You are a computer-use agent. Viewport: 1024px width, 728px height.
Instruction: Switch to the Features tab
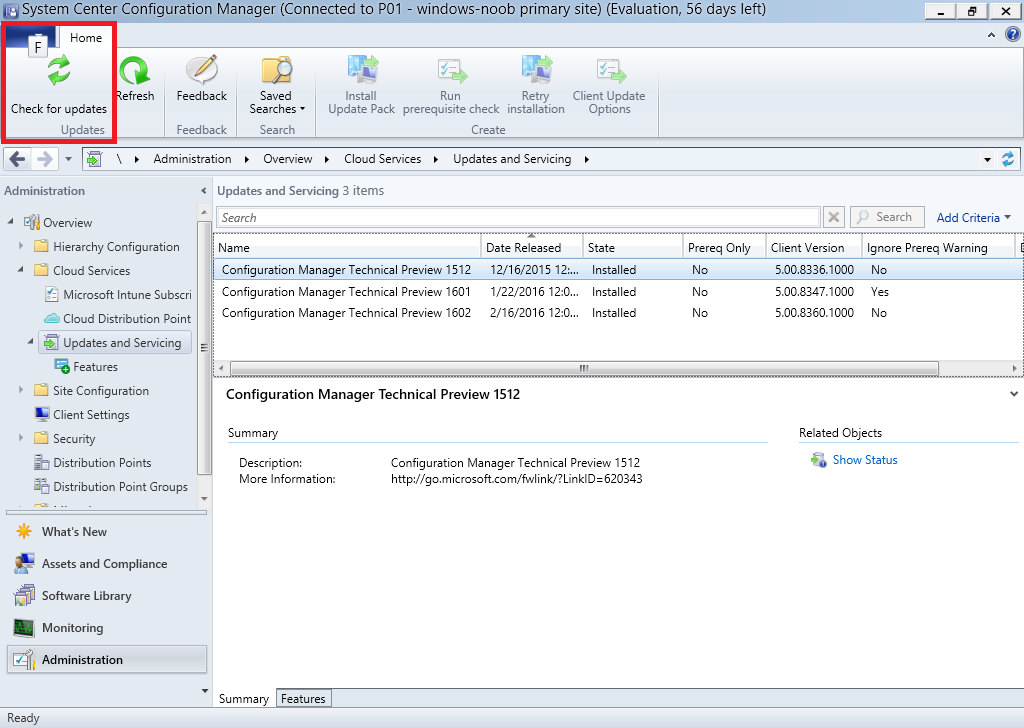pos(303,699)
